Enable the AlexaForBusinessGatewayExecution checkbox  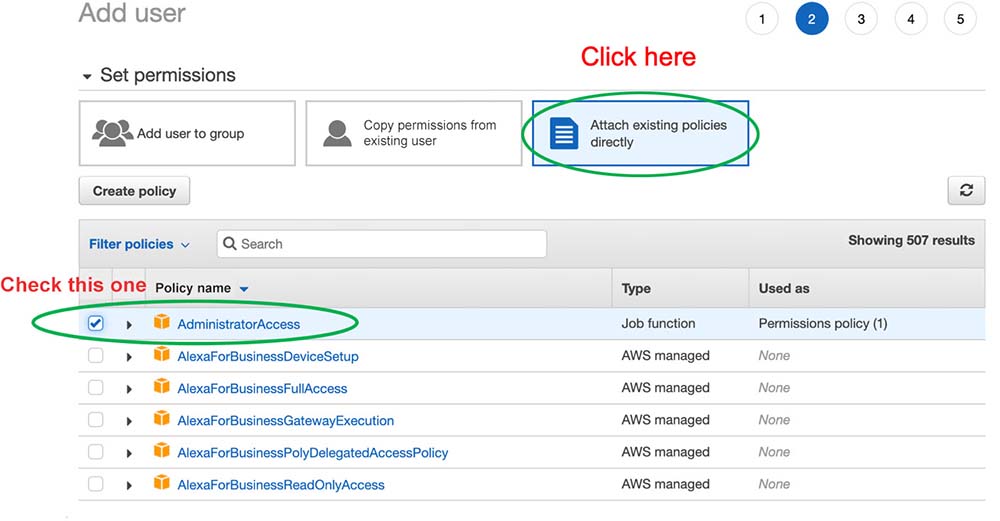tap(95, 420)
